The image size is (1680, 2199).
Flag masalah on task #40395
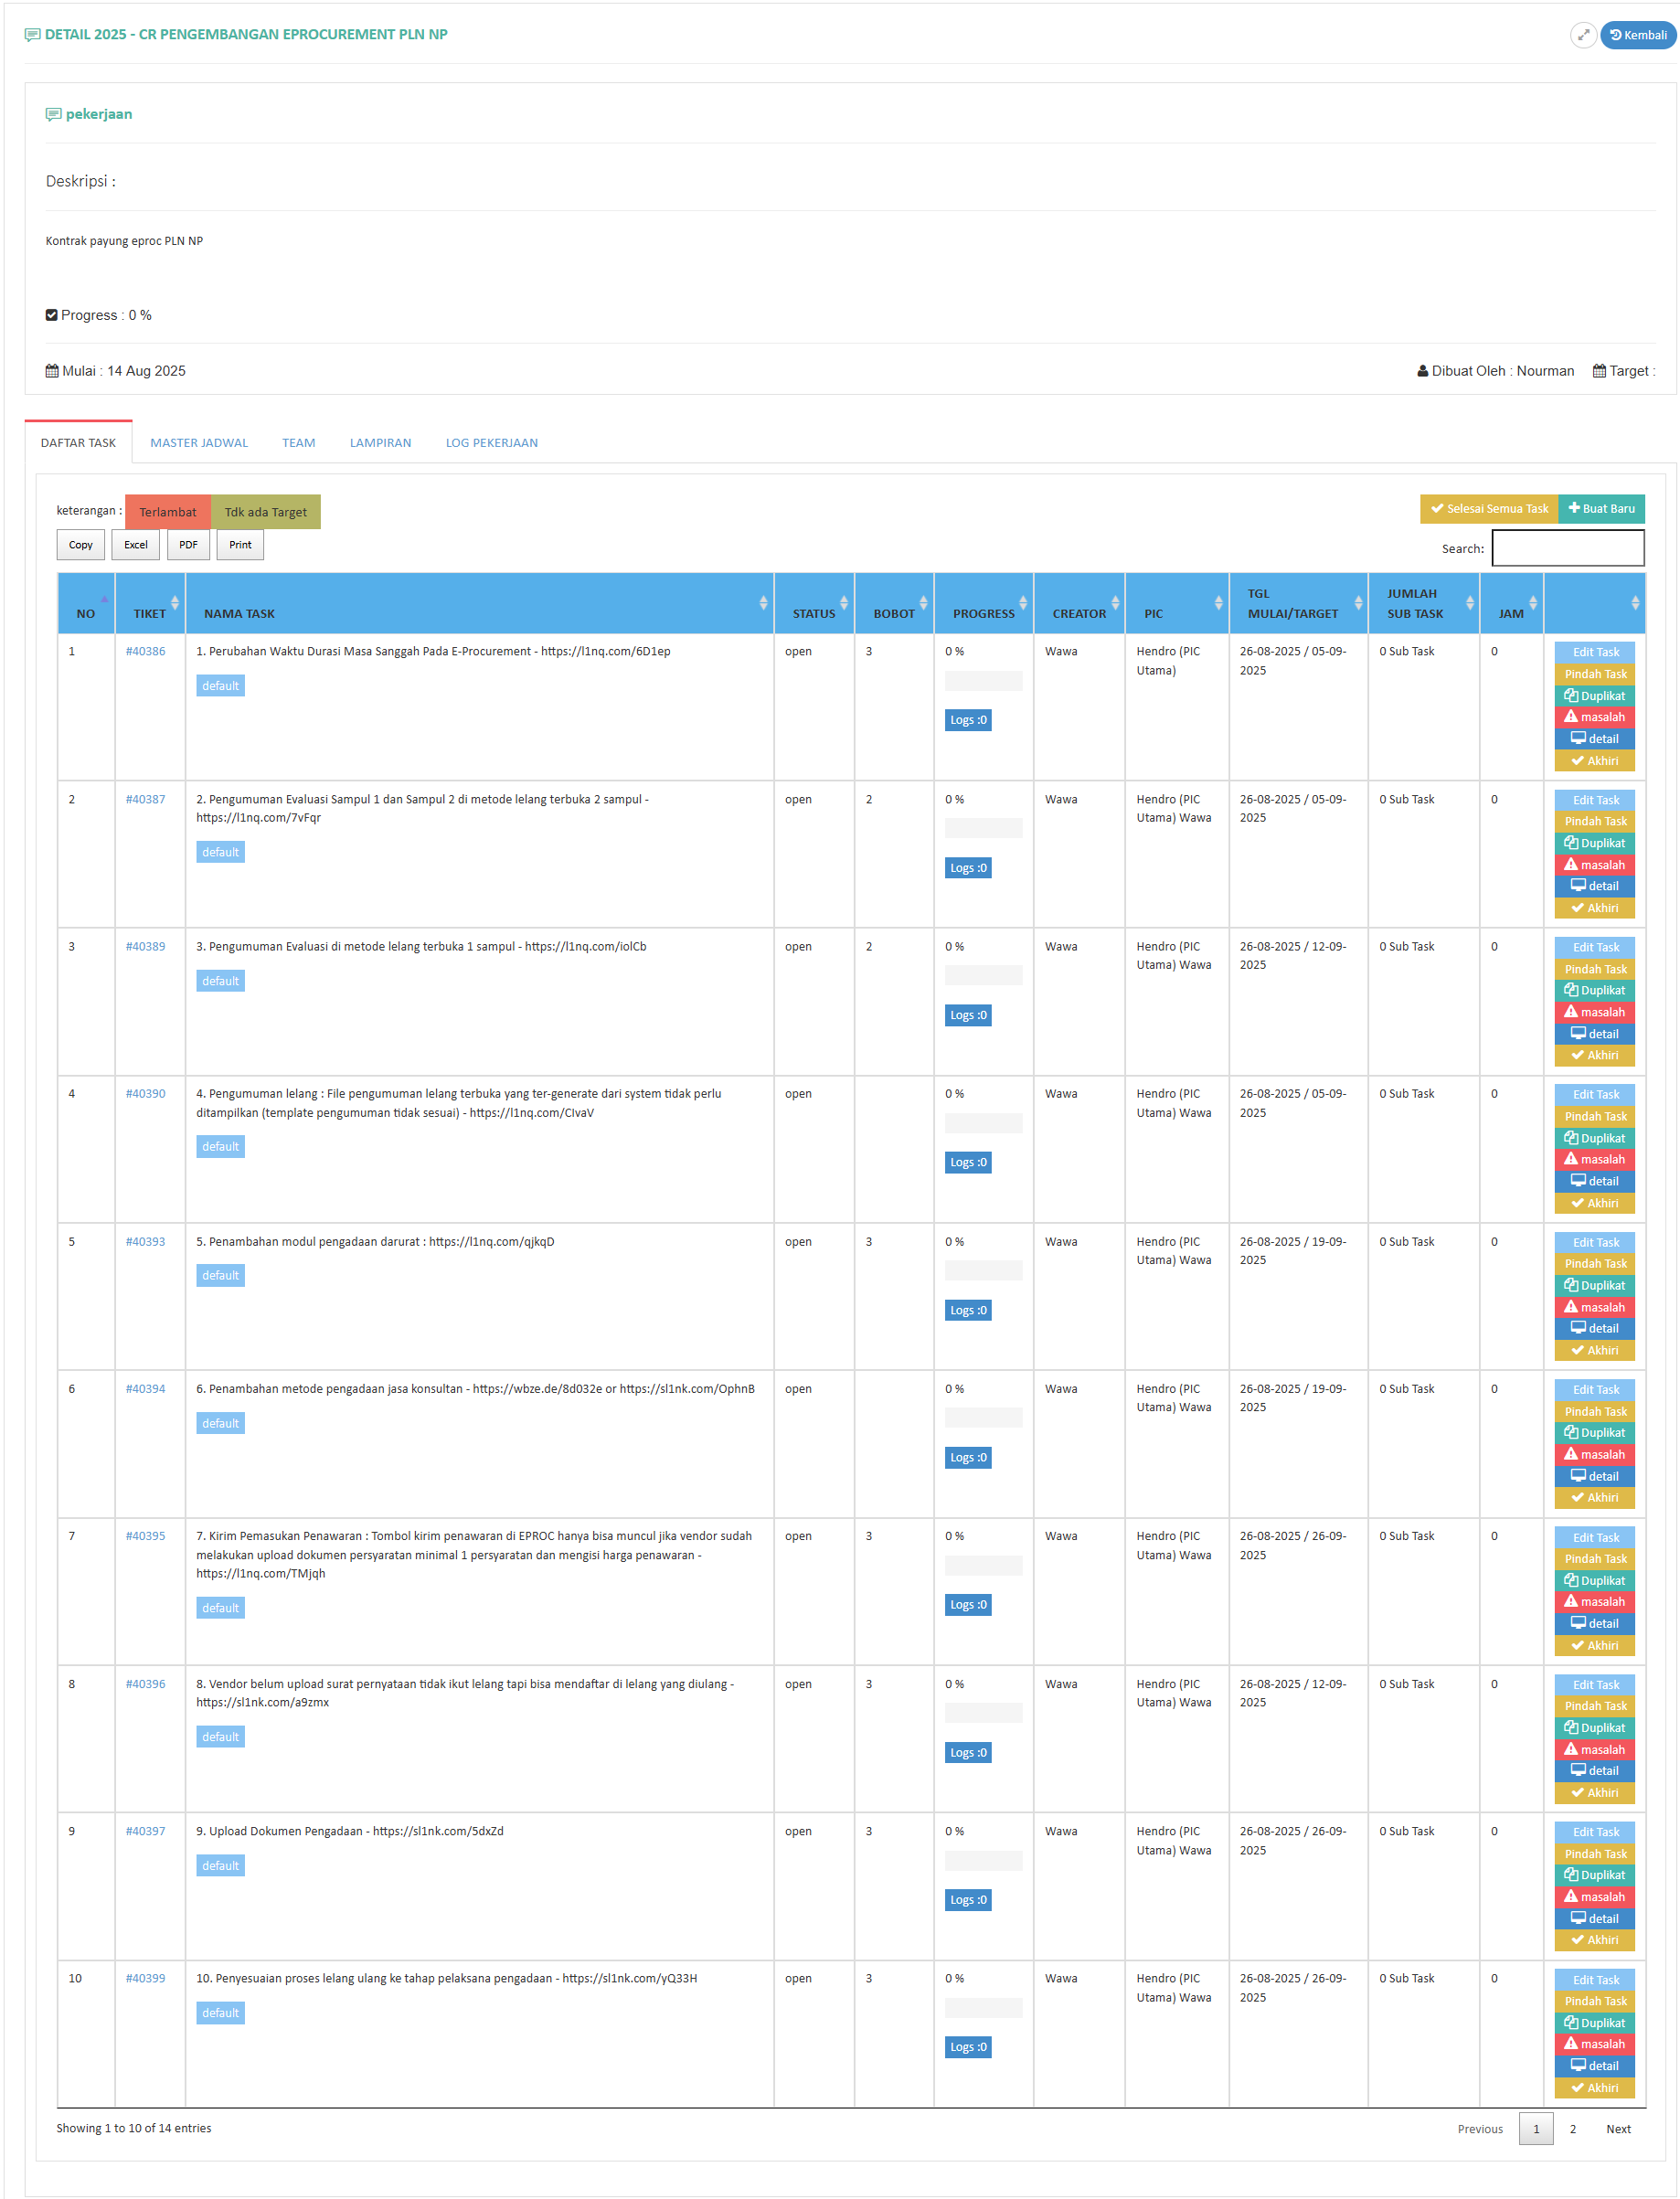pyautogui.click(x=1595, y=1602)
